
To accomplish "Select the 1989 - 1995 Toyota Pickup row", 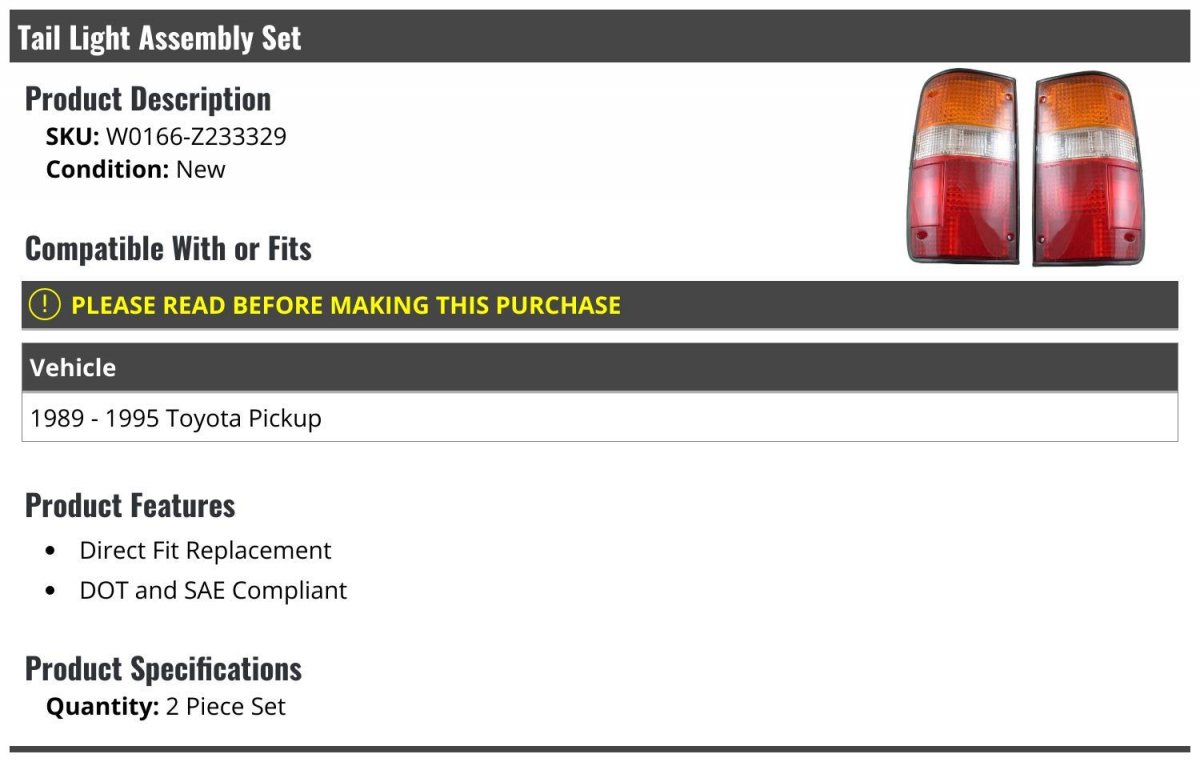I will click(x=176, y=418).
